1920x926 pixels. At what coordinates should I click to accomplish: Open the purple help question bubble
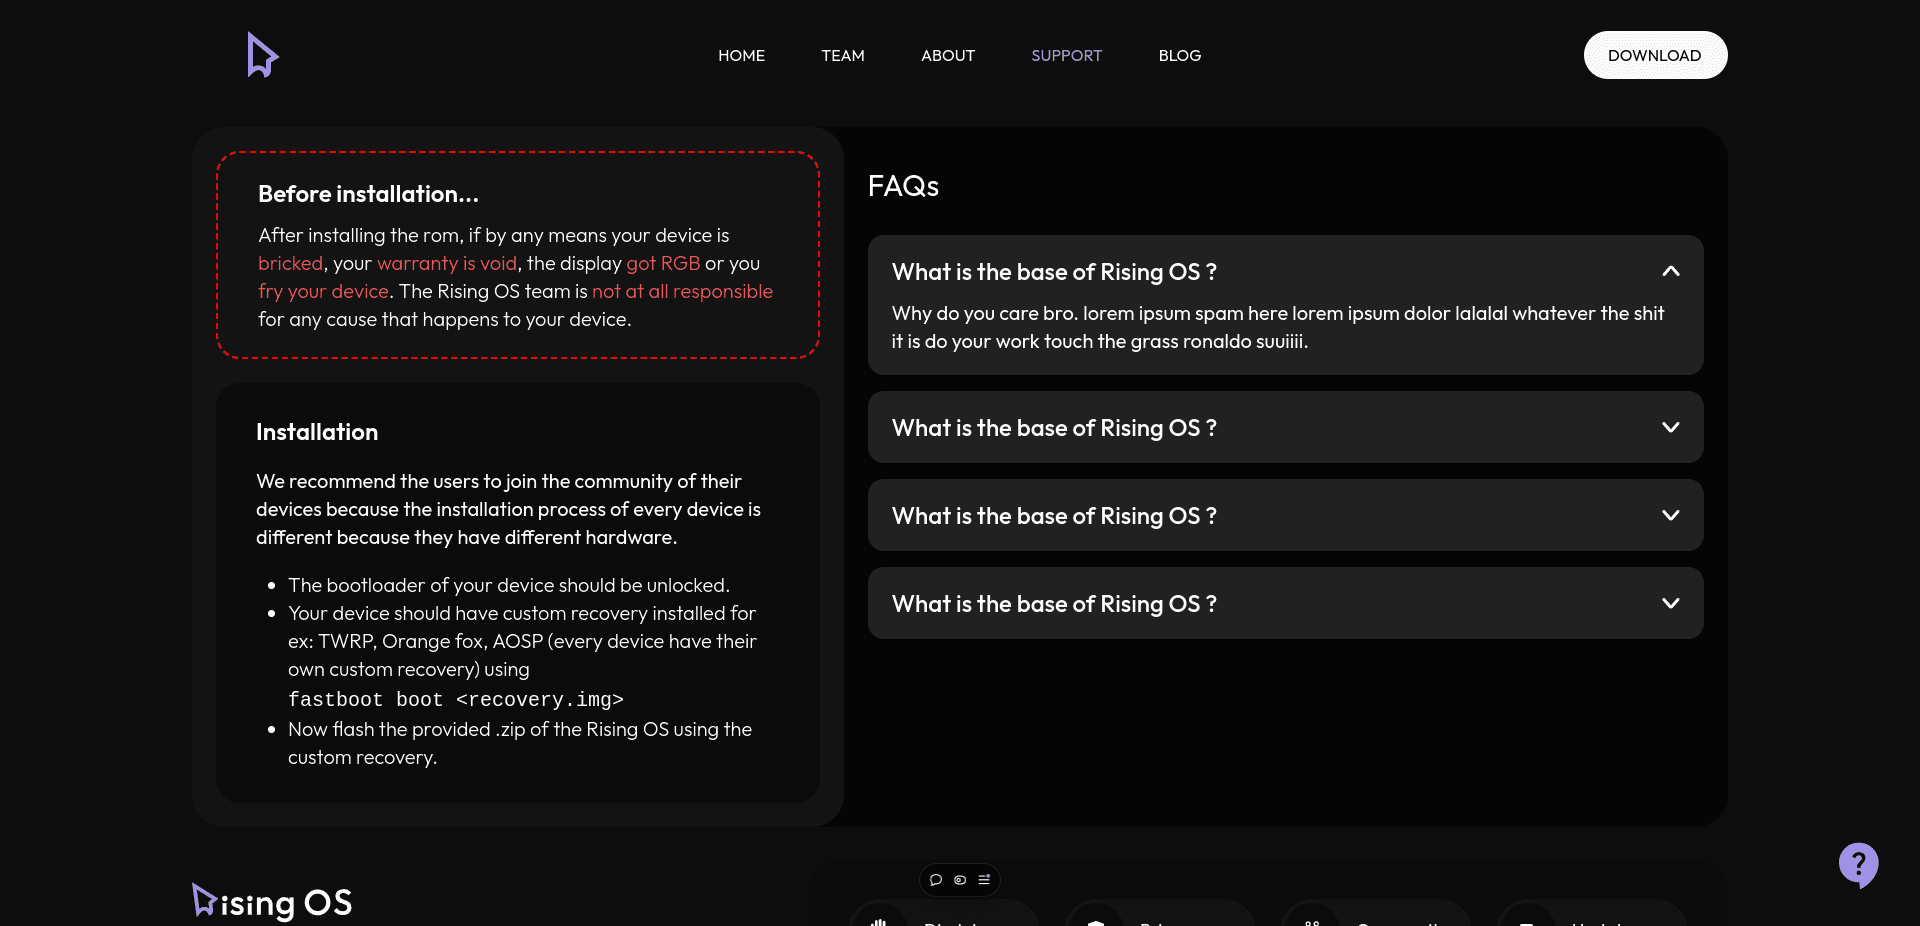[x=1858, y=864]
